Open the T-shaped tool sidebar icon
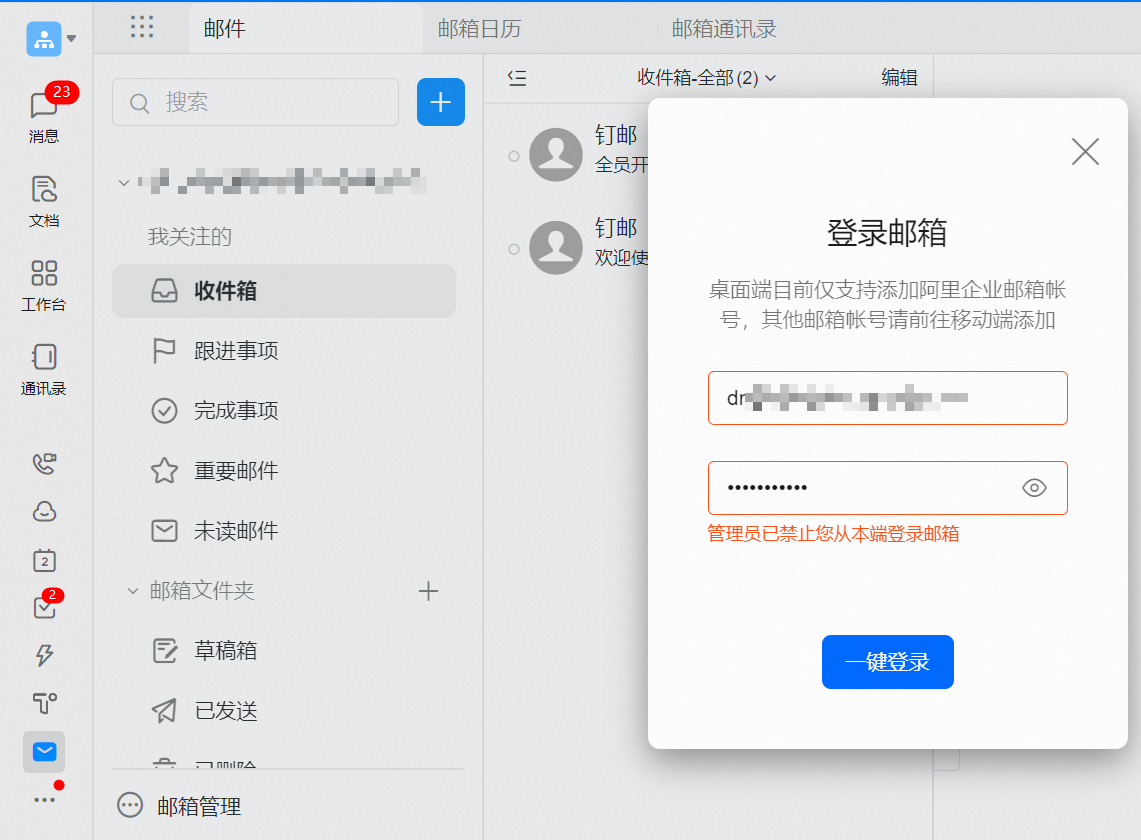The image size is (1141, 840). point(44,703)
